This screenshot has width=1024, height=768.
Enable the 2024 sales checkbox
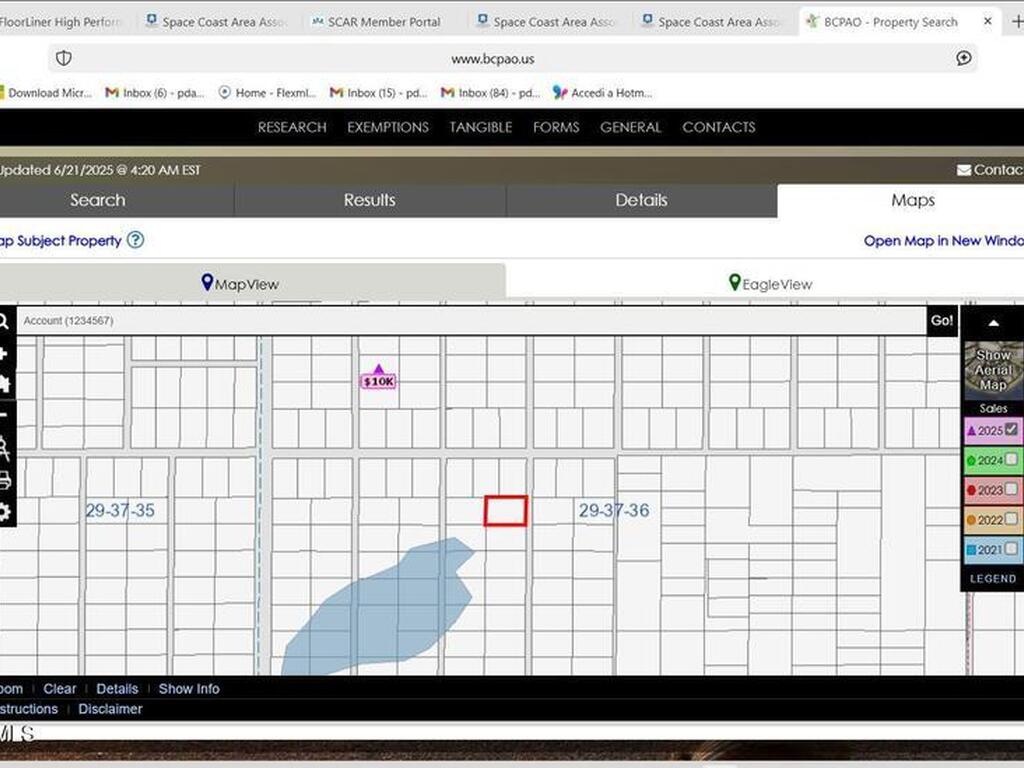point(1009,460)
